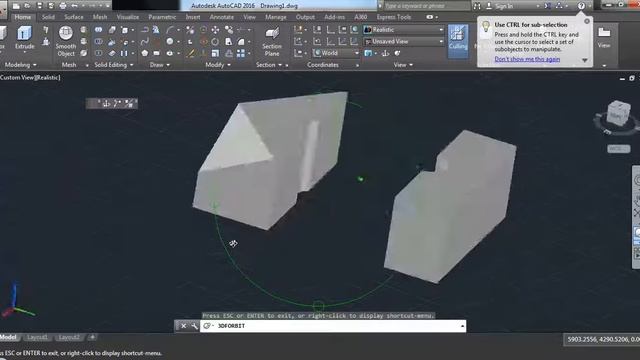Toggle the Culling button
The height and width of the screenshot is (360, 640).
click(458, 41)
